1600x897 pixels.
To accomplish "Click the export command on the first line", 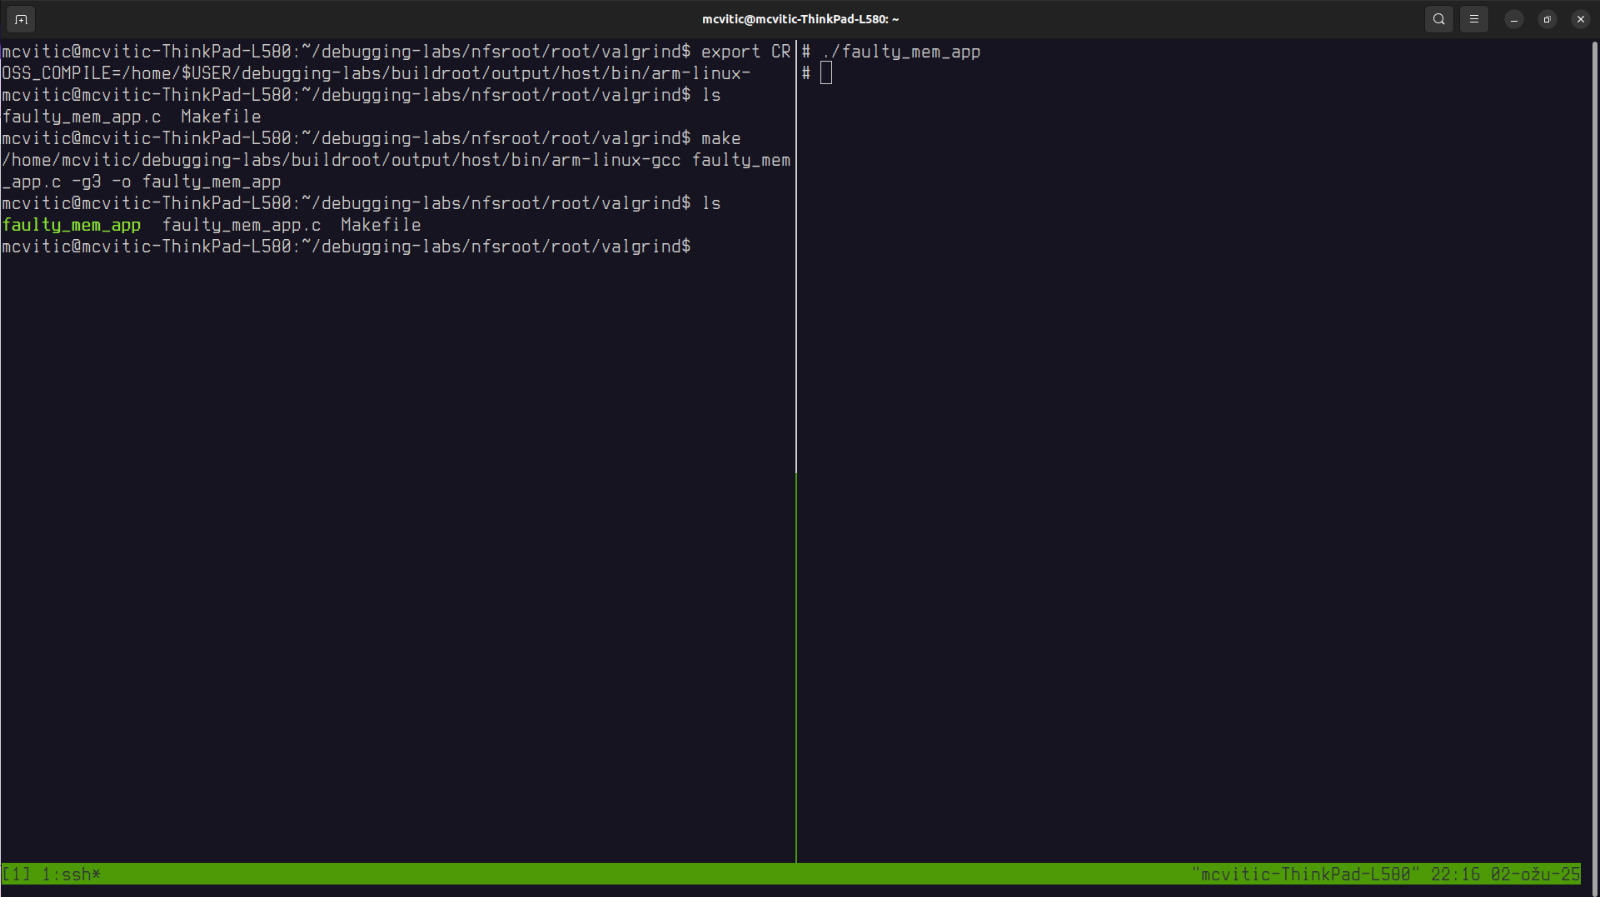I will click(730, 52).
